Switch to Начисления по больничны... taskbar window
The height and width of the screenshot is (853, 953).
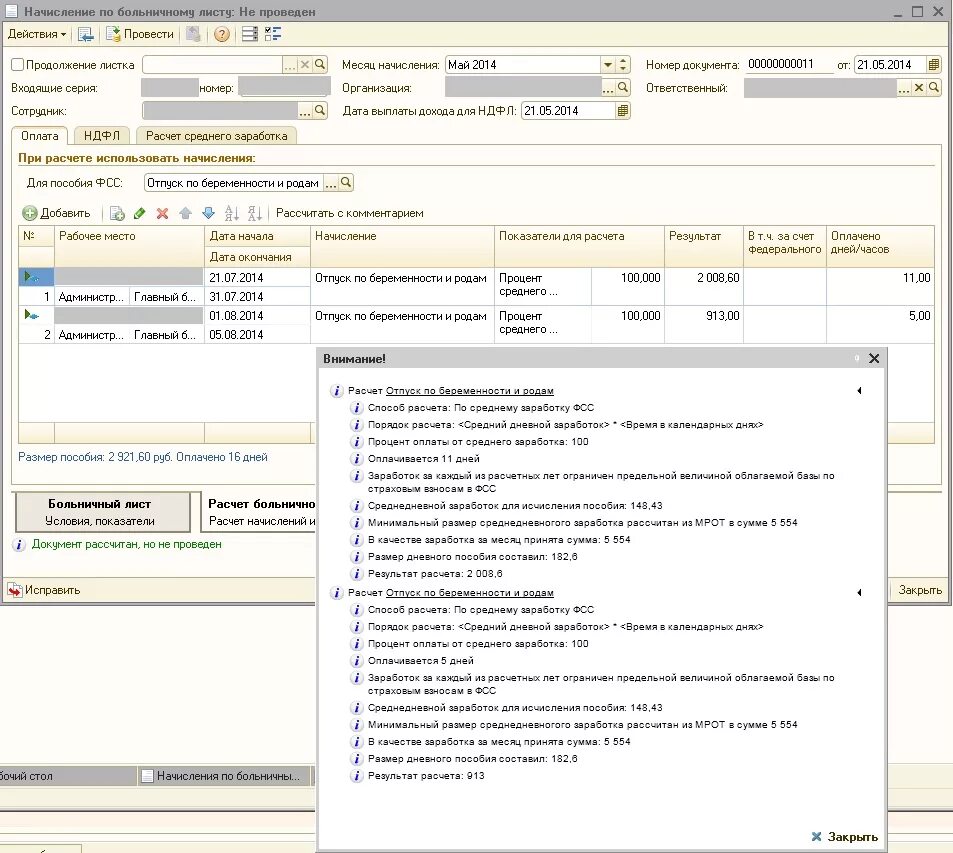pyautogui.click(x=224, y=776)
